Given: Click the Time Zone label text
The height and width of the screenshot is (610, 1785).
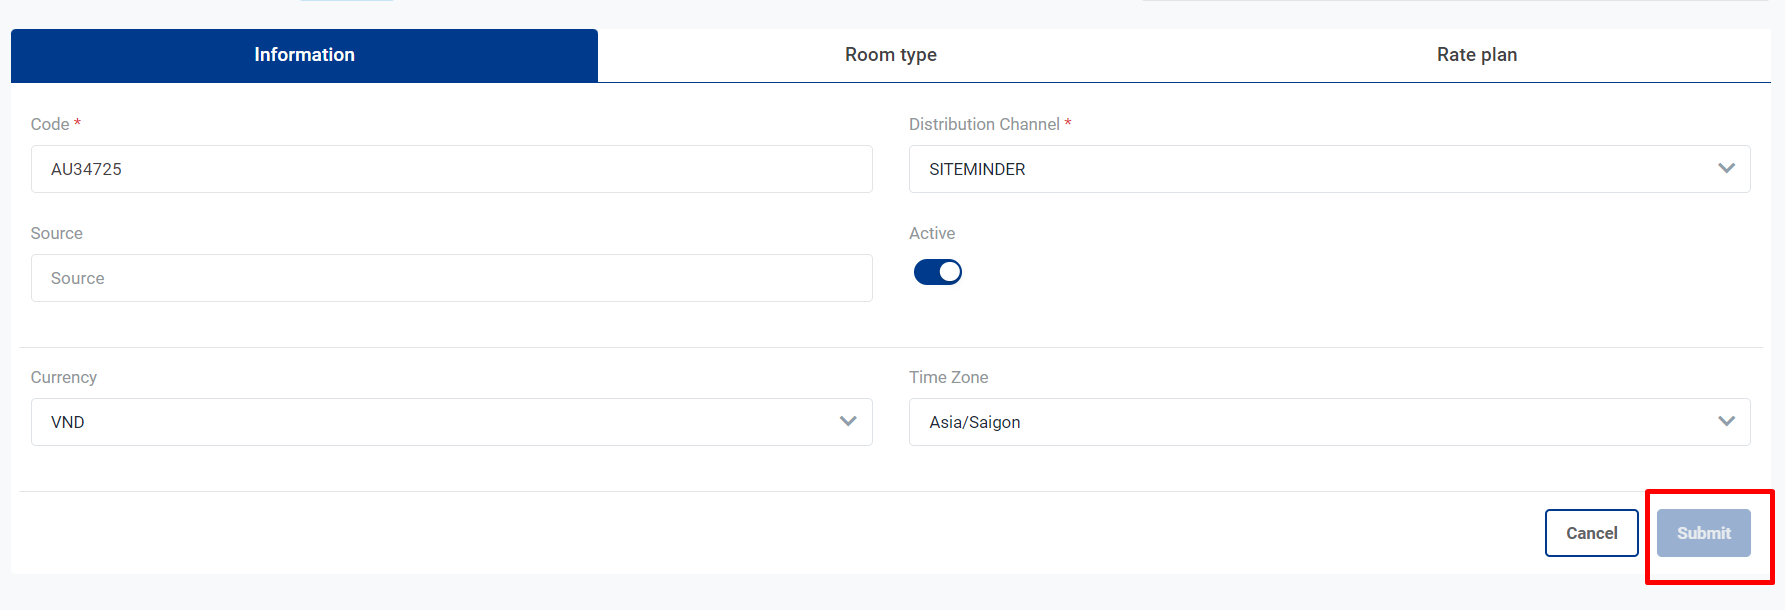Looking at the screenshot, I should coord(948,377).
